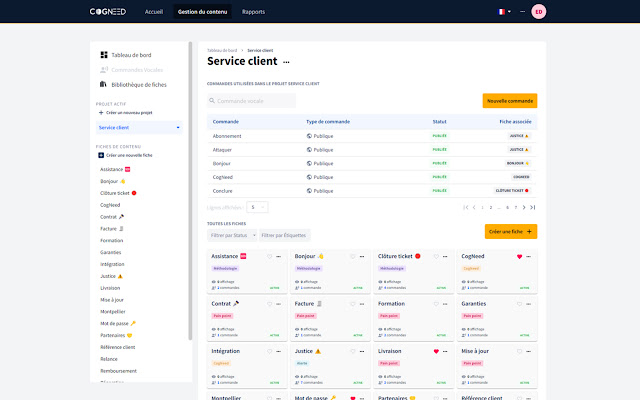Click plus icon for Créer une nouvelle fiche
The height and width of the screenshot is (400, 640).
tap(100, 155)
